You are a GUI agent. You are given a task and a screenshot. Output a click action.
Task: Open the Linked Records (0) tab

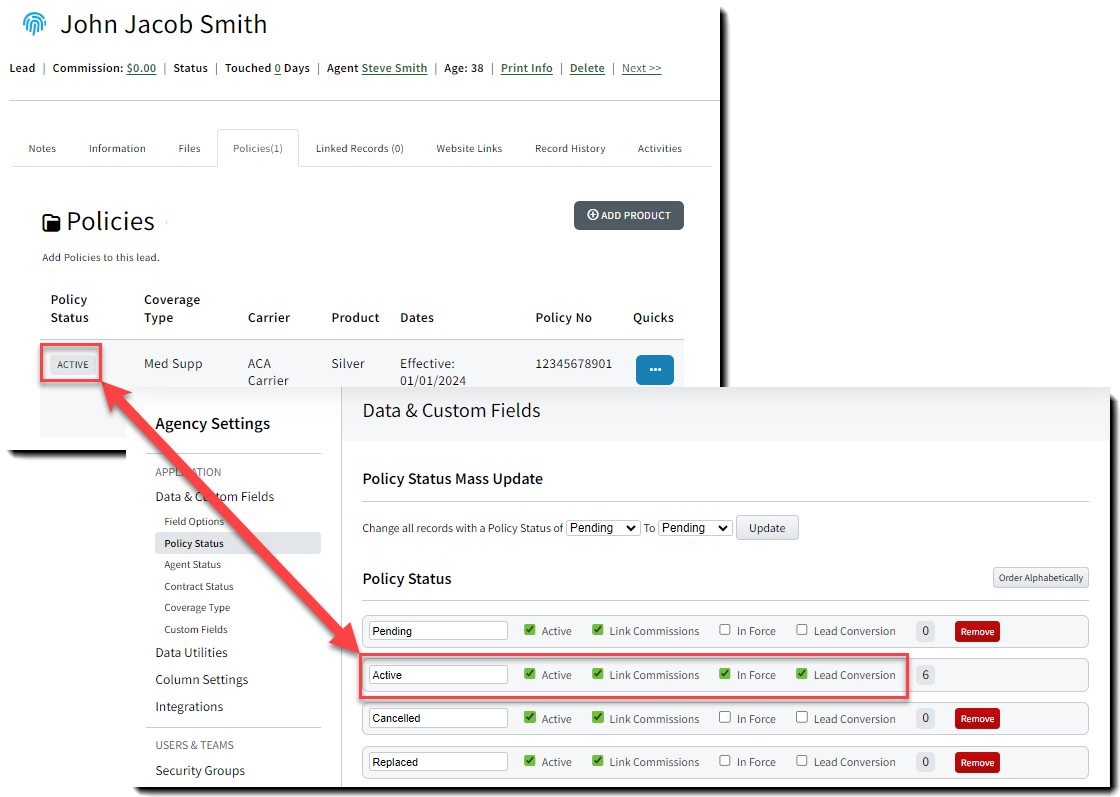point(359,149)
